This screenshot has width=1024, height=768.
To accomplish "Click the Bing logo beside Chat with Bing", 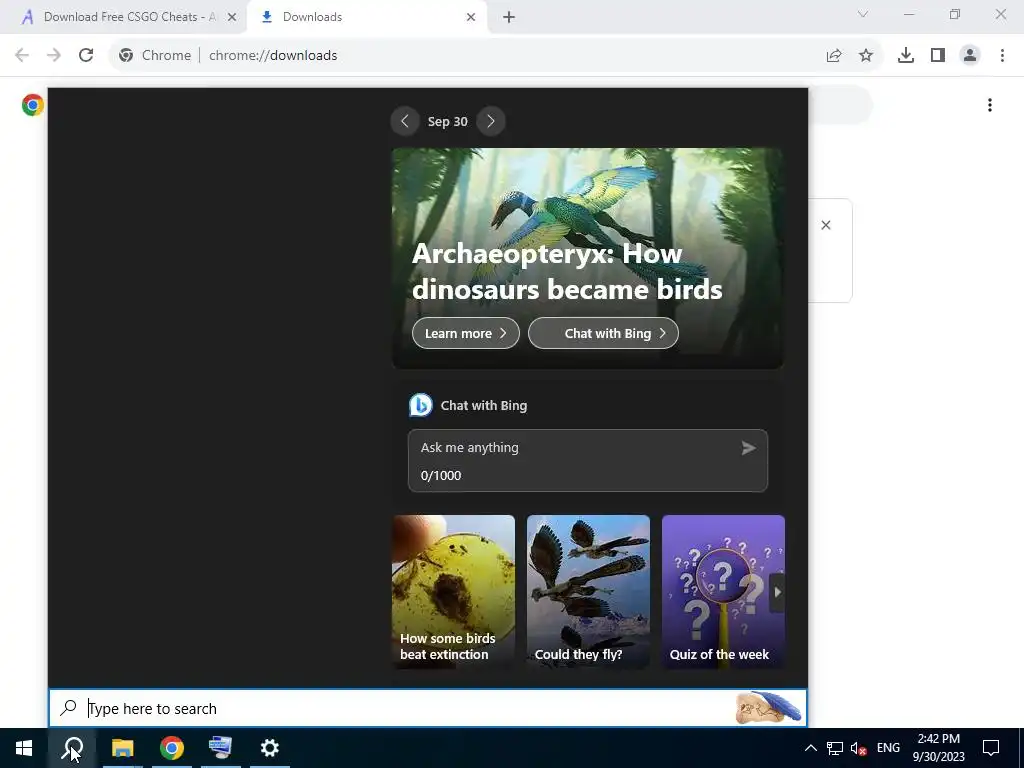I will [x=421, y=405].
